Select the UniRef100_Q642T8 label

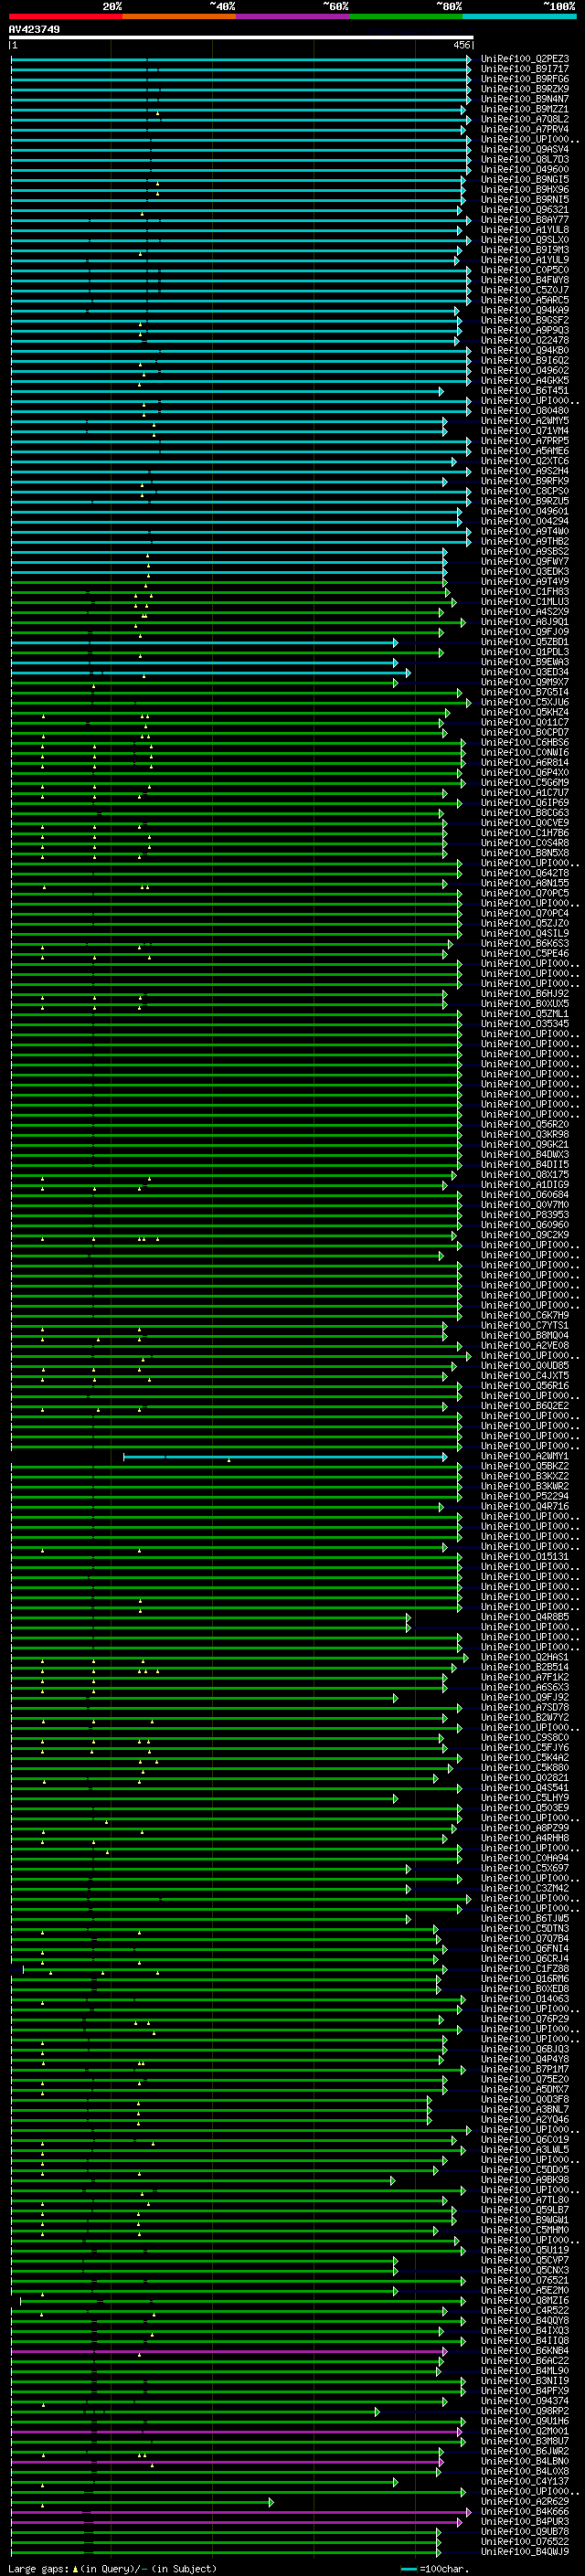point(524,873)
